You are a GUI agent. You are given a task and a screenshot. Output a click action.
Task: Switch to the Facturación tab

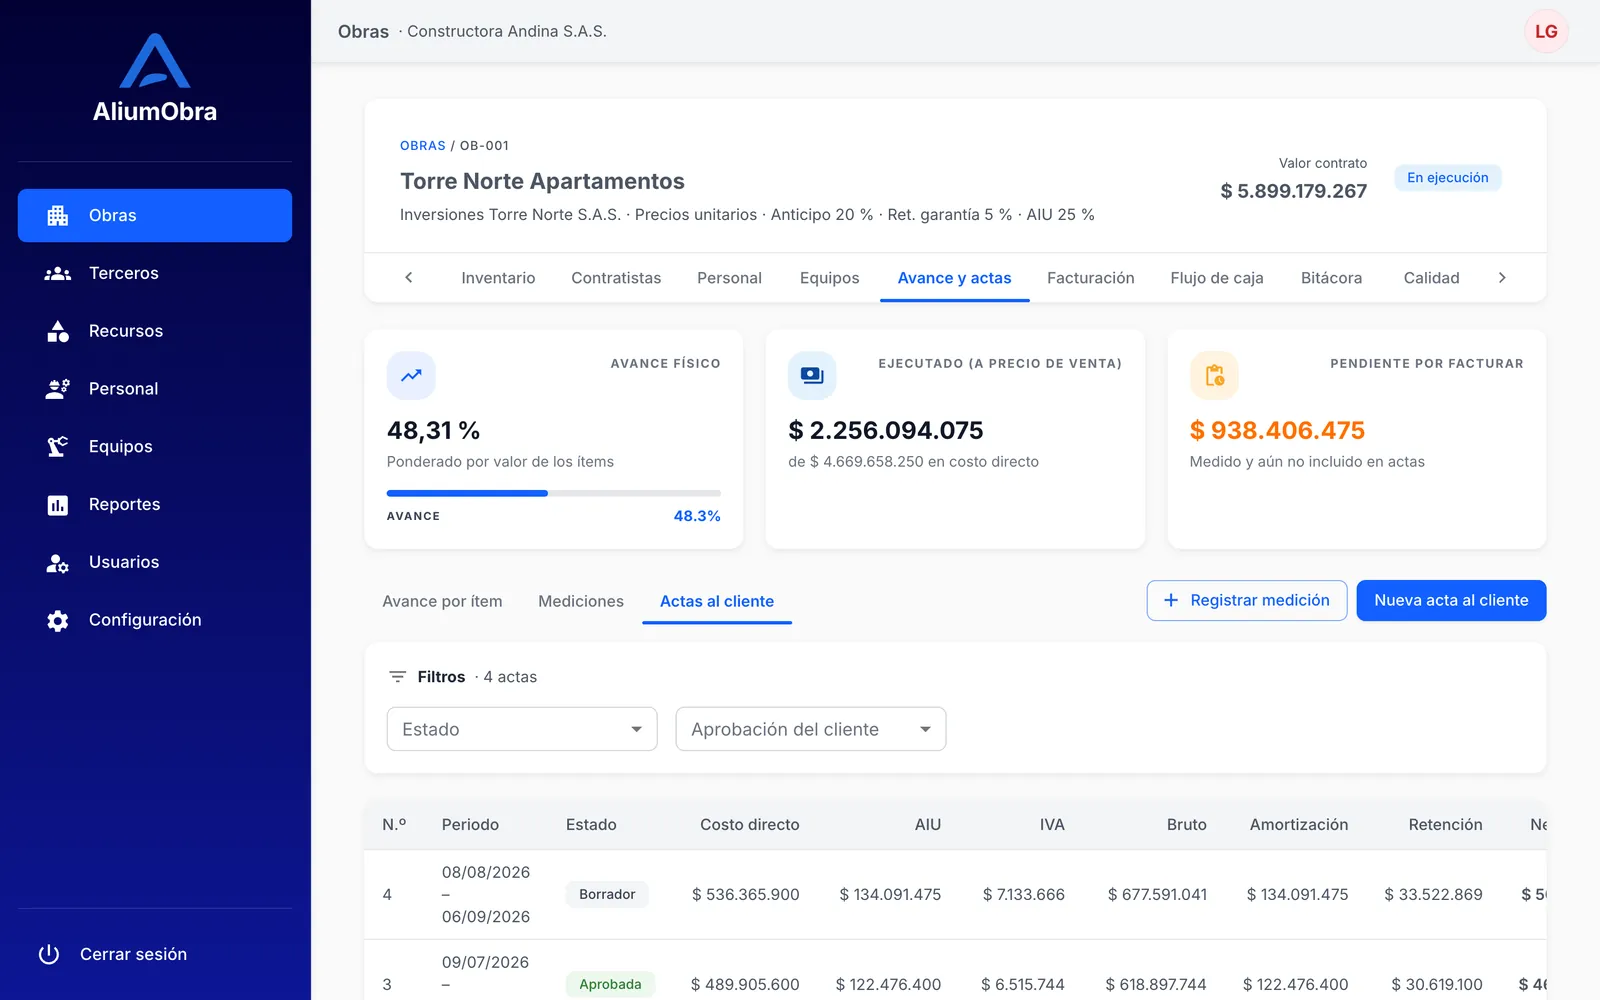pyautogui.click(x=1090, y=278)
